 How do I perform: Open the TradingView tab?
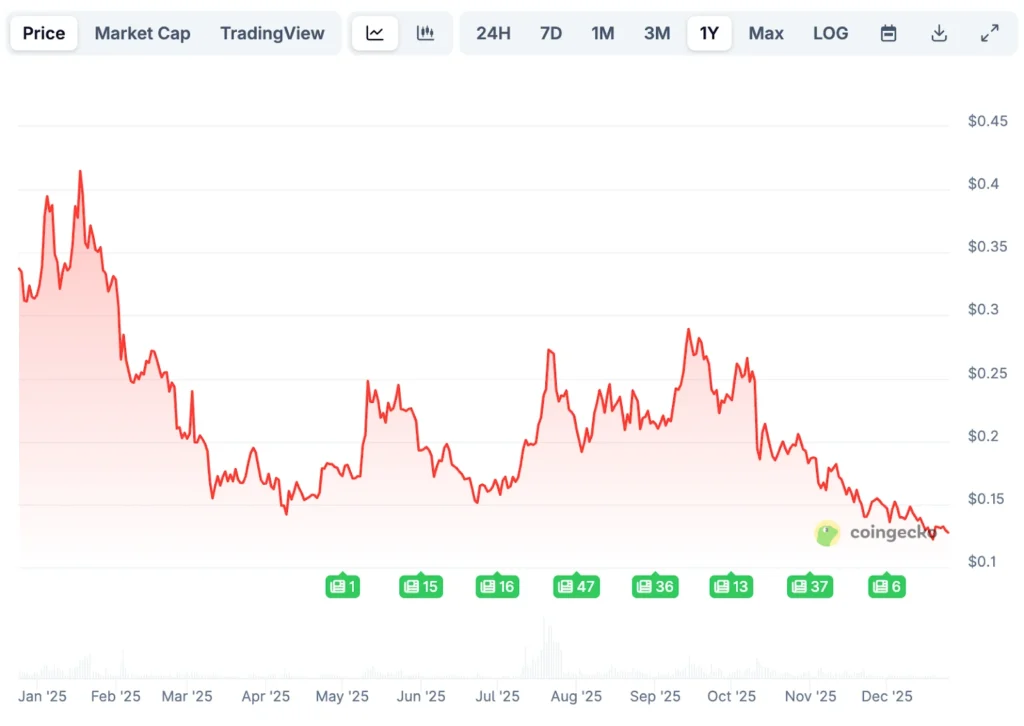272,32
